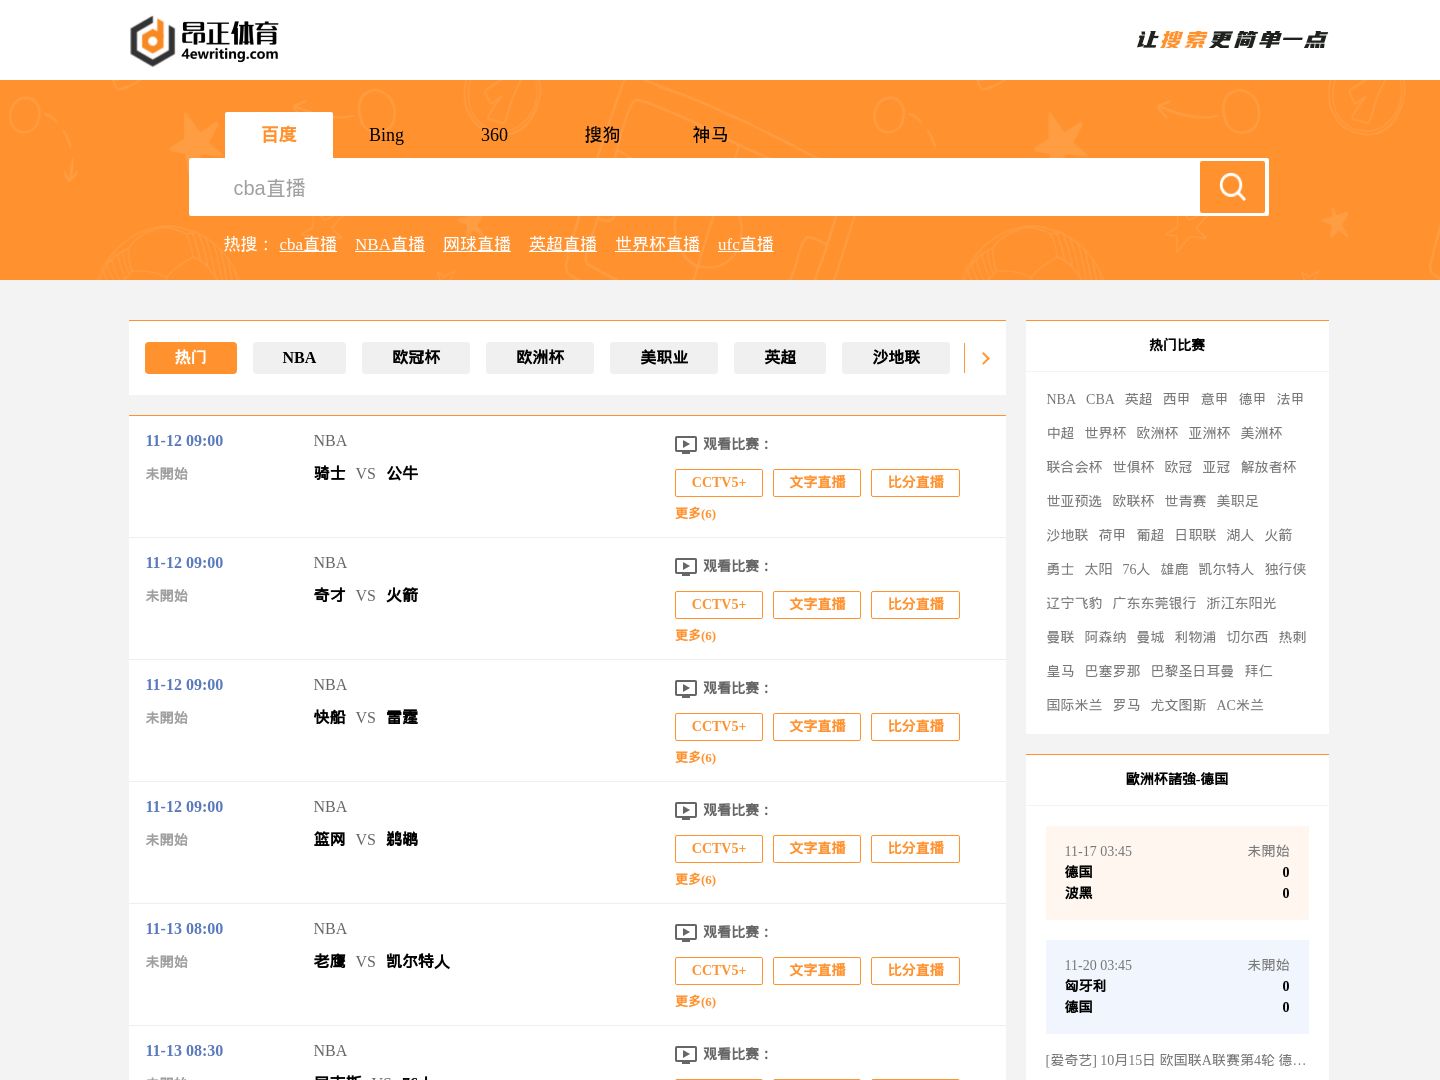Image resolution: width=1440 pixels, height=1080 pixels.
Task: Open the 尤文图斯 link in sidebar
Action: click(1178, 705)
